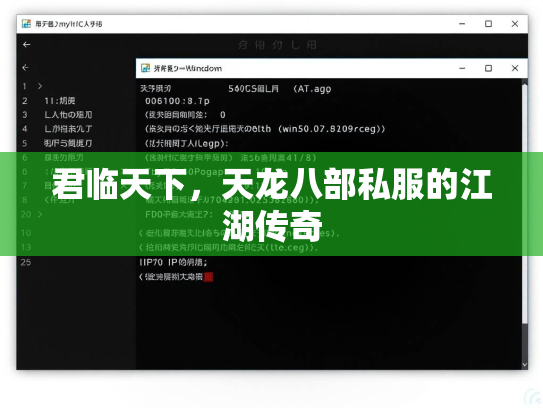Click the line starting with "IIP70 IP"
543x408 pixels.
pyautogui.click(x=173, y=262)
